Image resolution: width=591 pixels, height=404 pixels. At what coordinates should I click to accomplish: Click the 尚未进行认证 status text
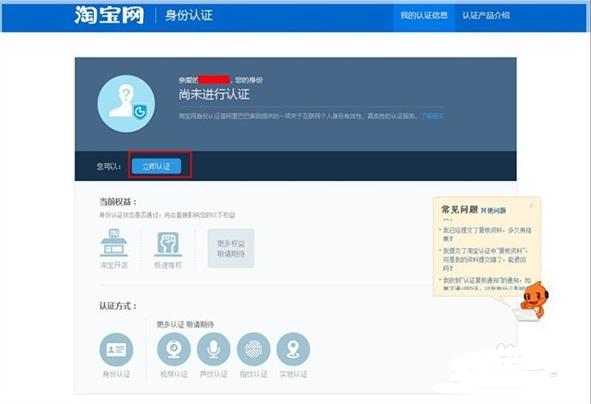click(x=214, y=95)
